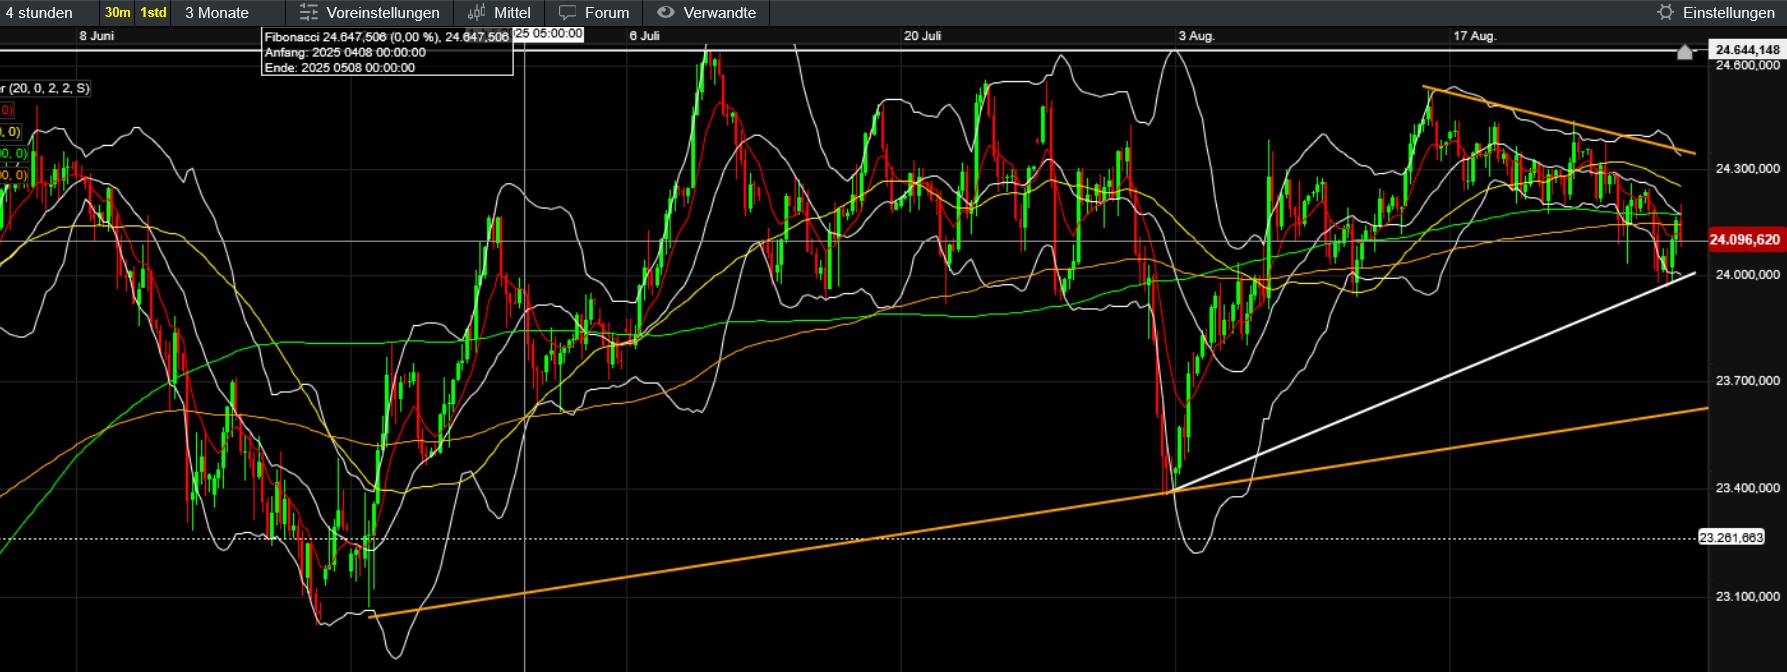This screenshot has width=1787, height=672.
Task: Click the 23.700,000 price axis label
Action: coord(1747,381)
